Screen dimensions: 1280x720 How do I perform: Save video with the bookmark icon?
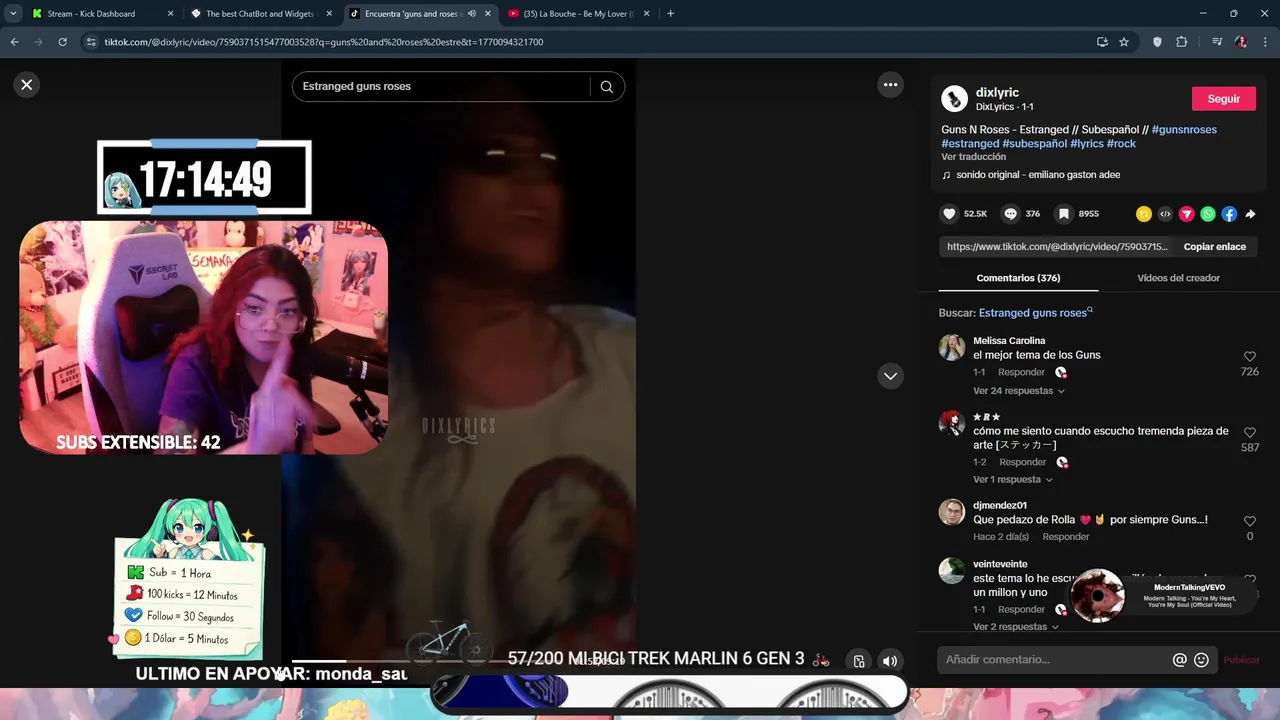1064,214
